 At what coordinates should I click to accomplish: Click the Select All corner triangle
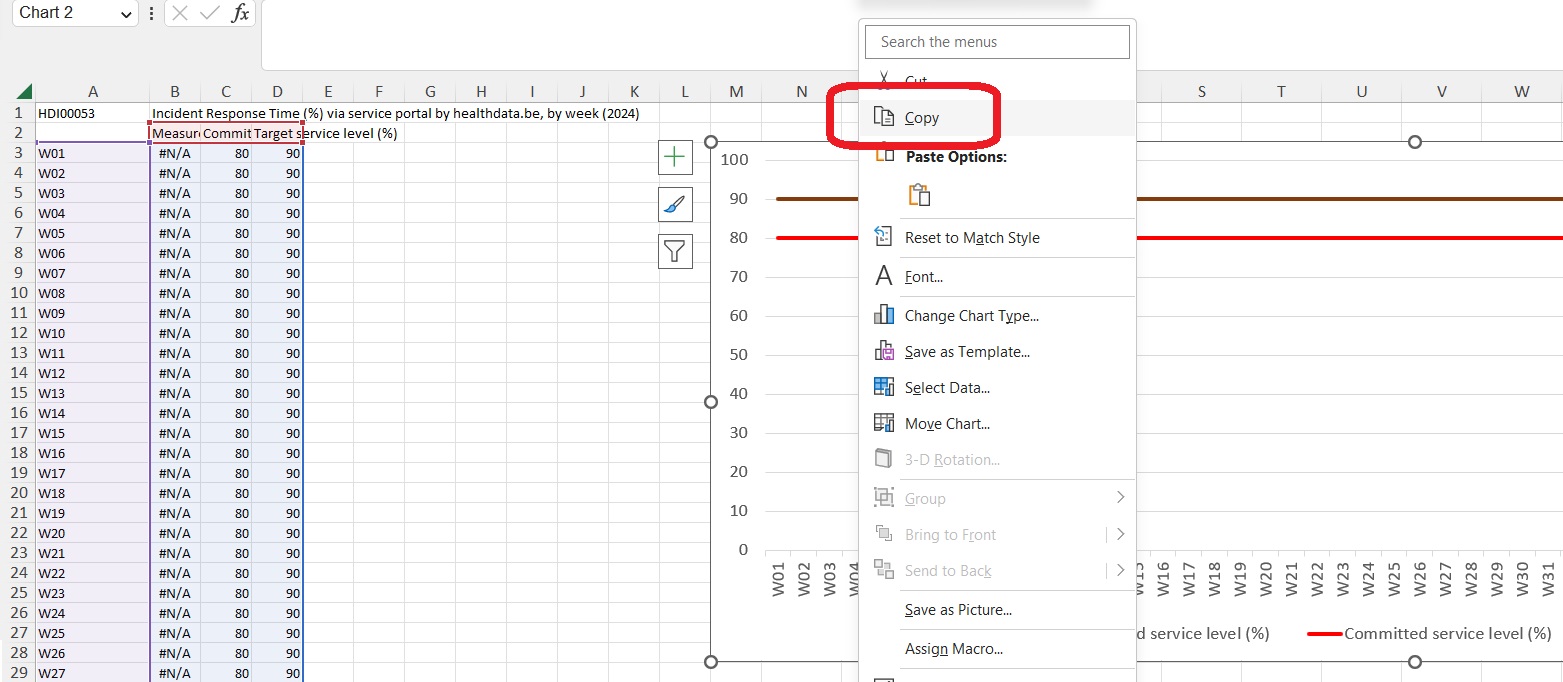coord(23,92)
